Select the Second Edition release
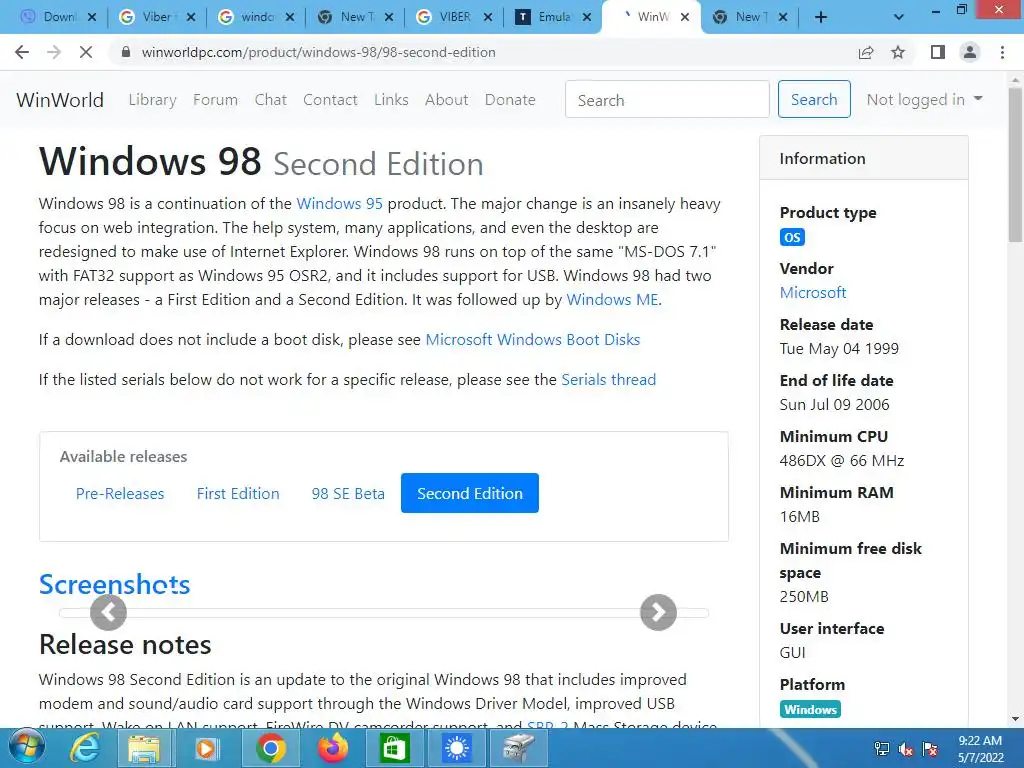Image resolution: width=1024 pixels, height=768 pixels. 470,493
